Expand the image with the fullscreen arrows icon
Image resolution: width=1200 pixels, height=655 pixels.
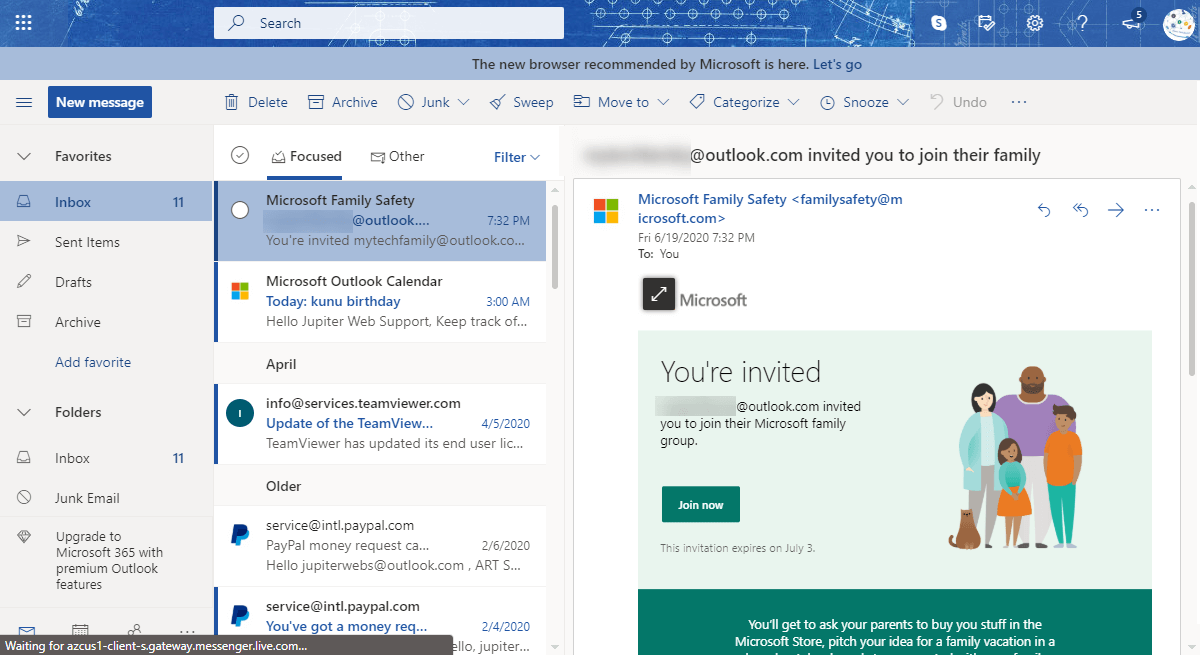point(659,294)
